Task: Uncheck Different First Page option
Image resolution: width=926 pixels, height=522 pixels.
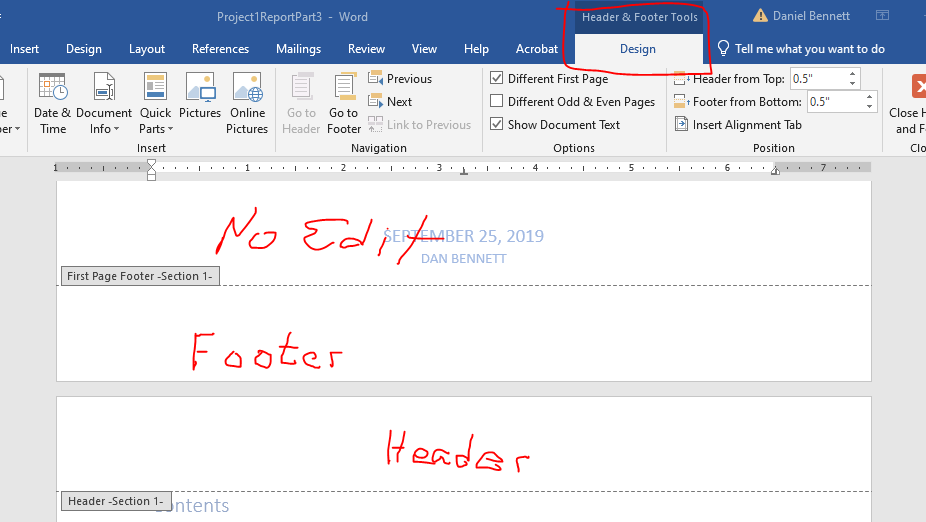Action: click(x=497, y=79)
